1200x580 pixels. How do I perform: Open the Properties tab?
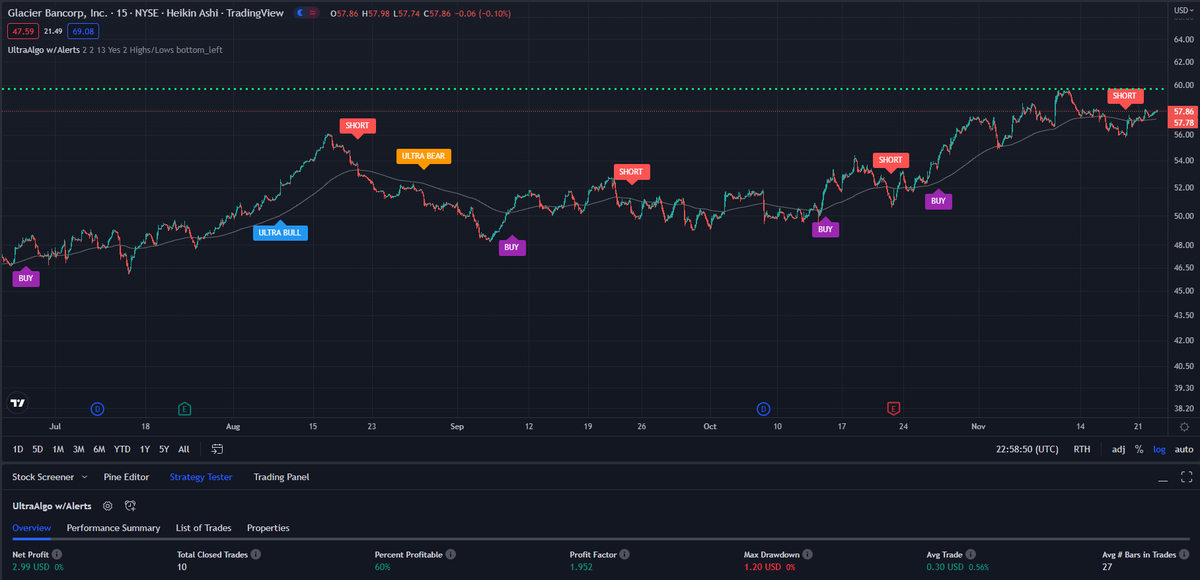[x=268, y=527]
